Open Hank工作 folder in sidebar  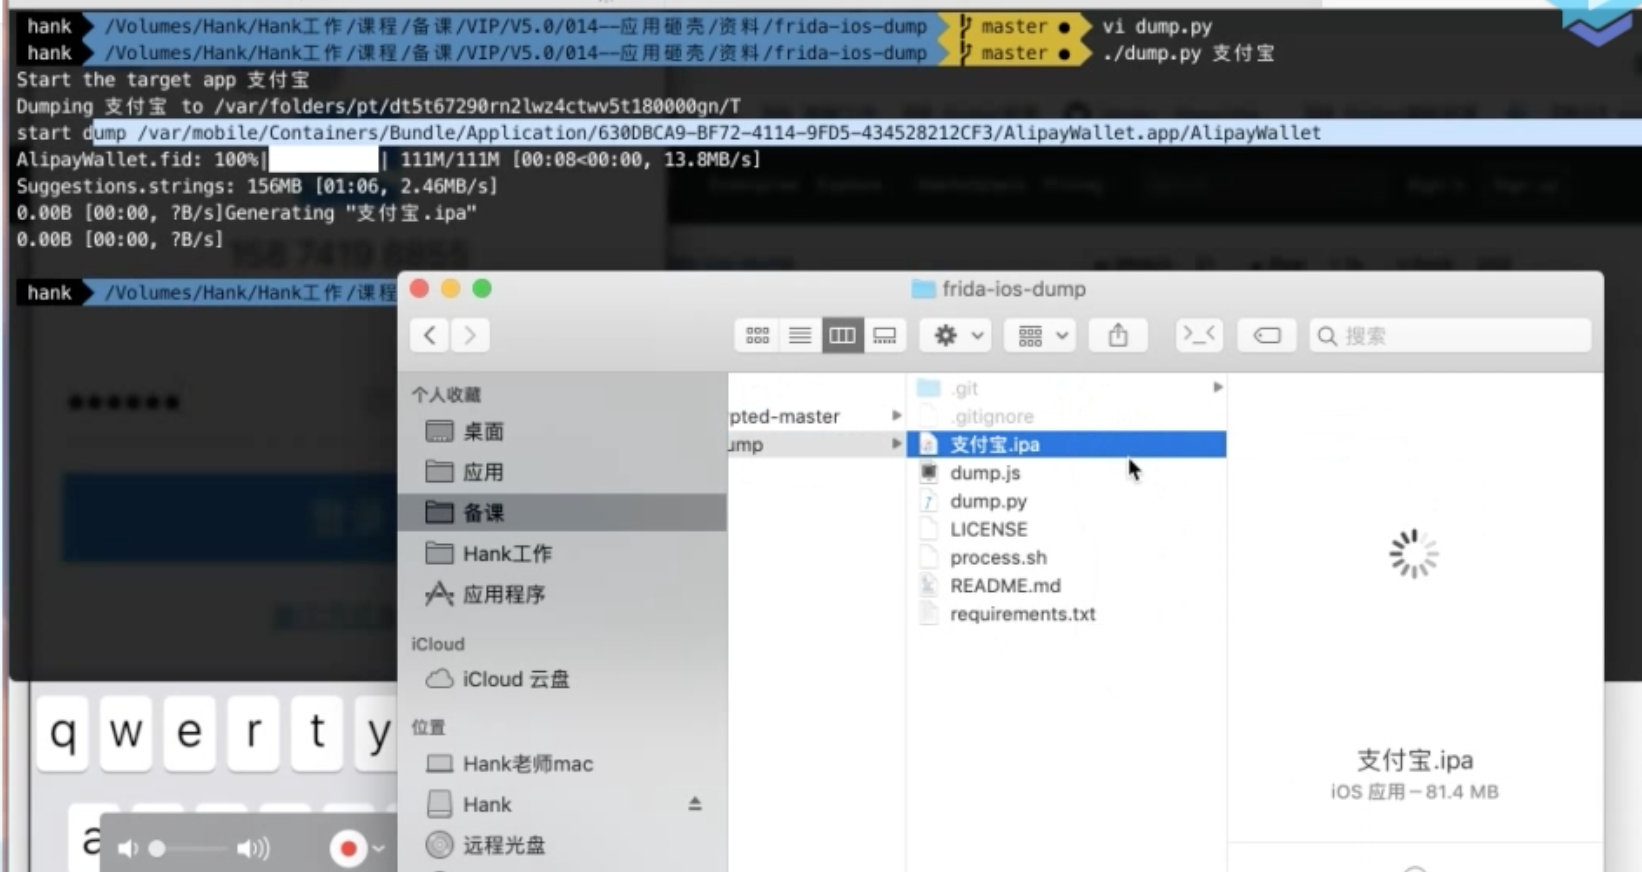pos(562,553)
